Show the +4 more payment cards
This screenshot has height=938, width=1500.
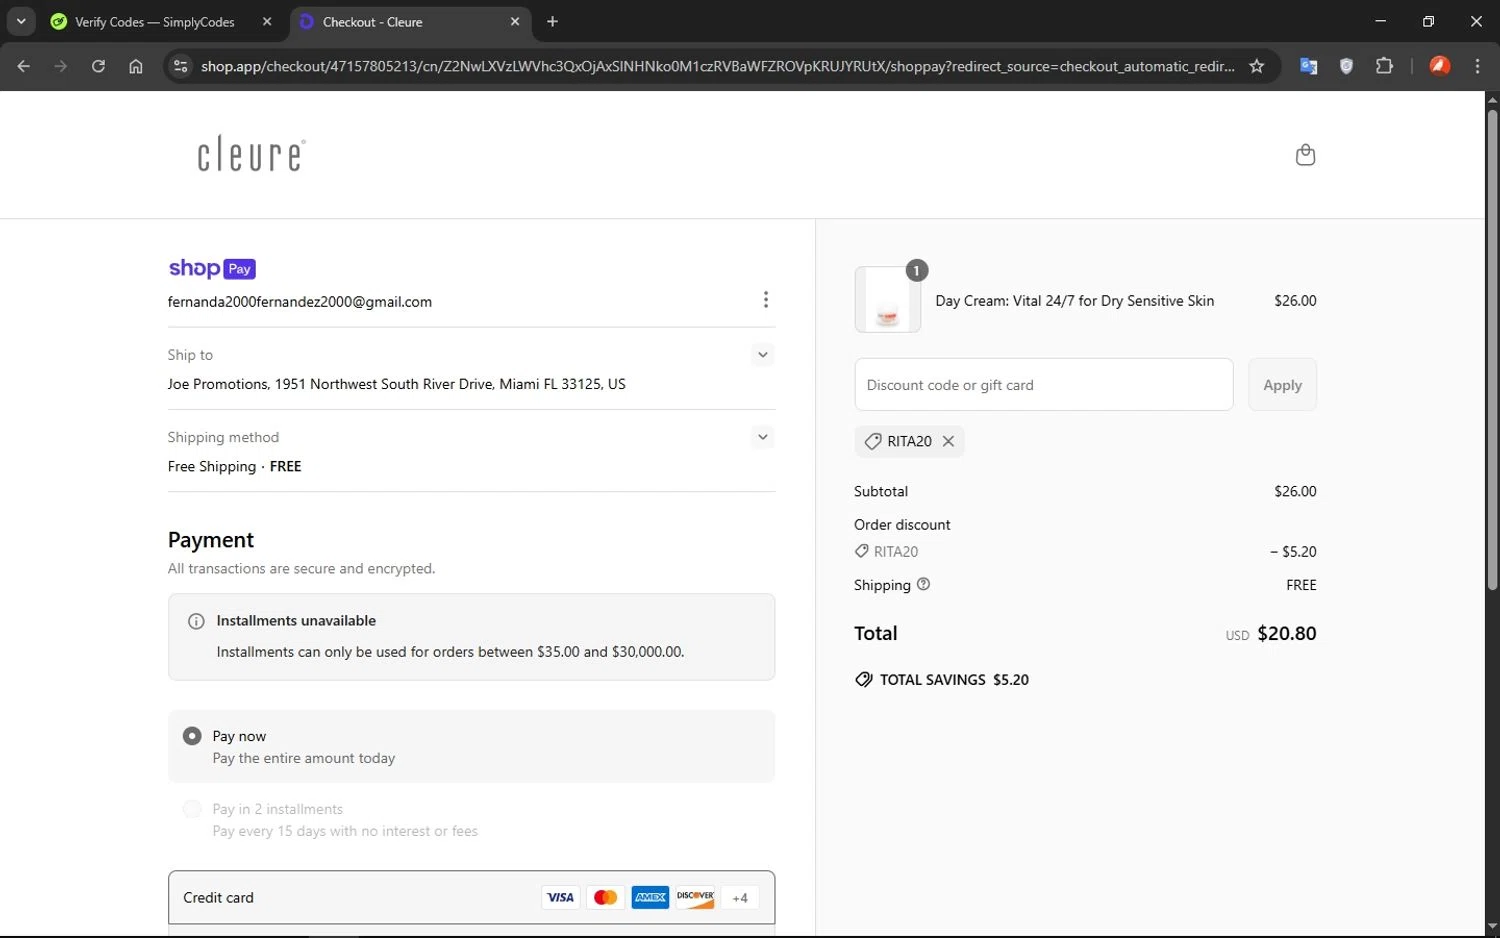tap(740, 897)
